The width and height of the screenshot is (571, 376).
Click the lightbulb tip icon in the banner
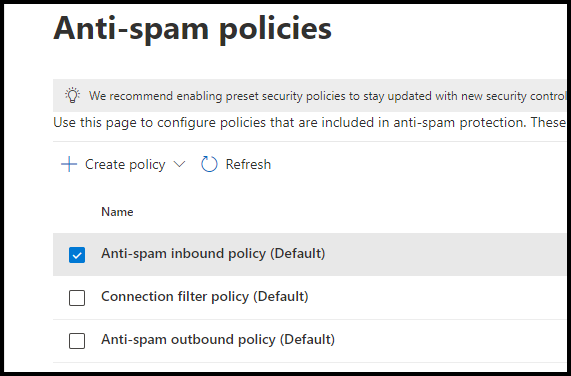72,95
